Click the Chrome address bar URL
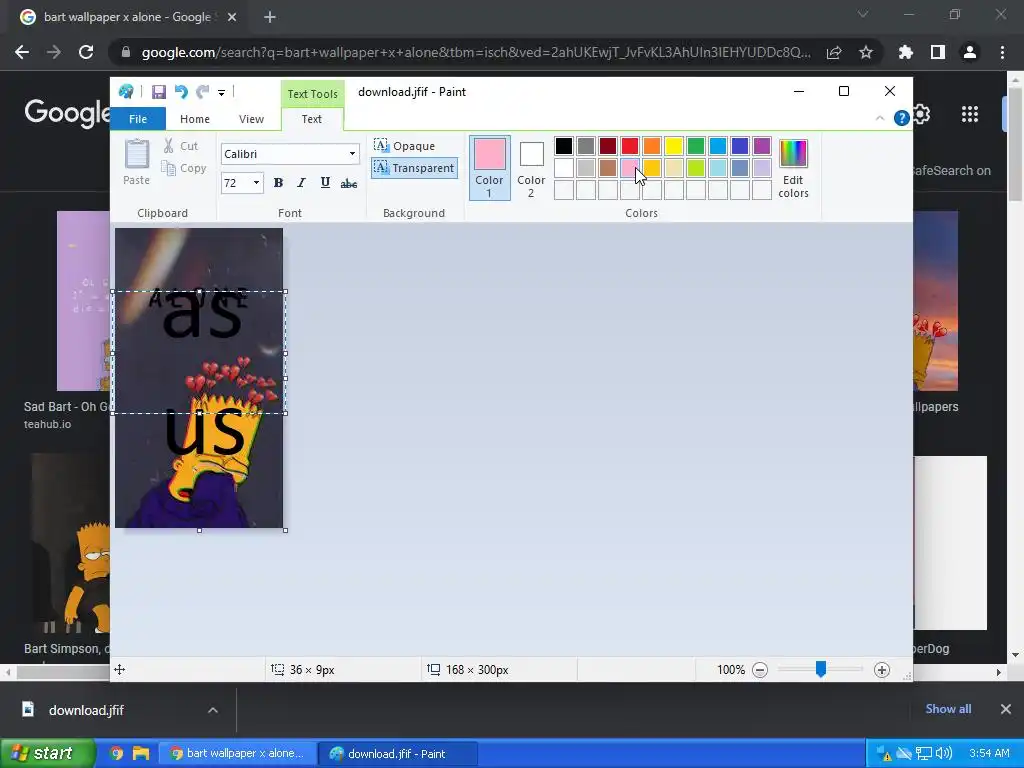This screenshot has width=1024, height=768. 476,52
